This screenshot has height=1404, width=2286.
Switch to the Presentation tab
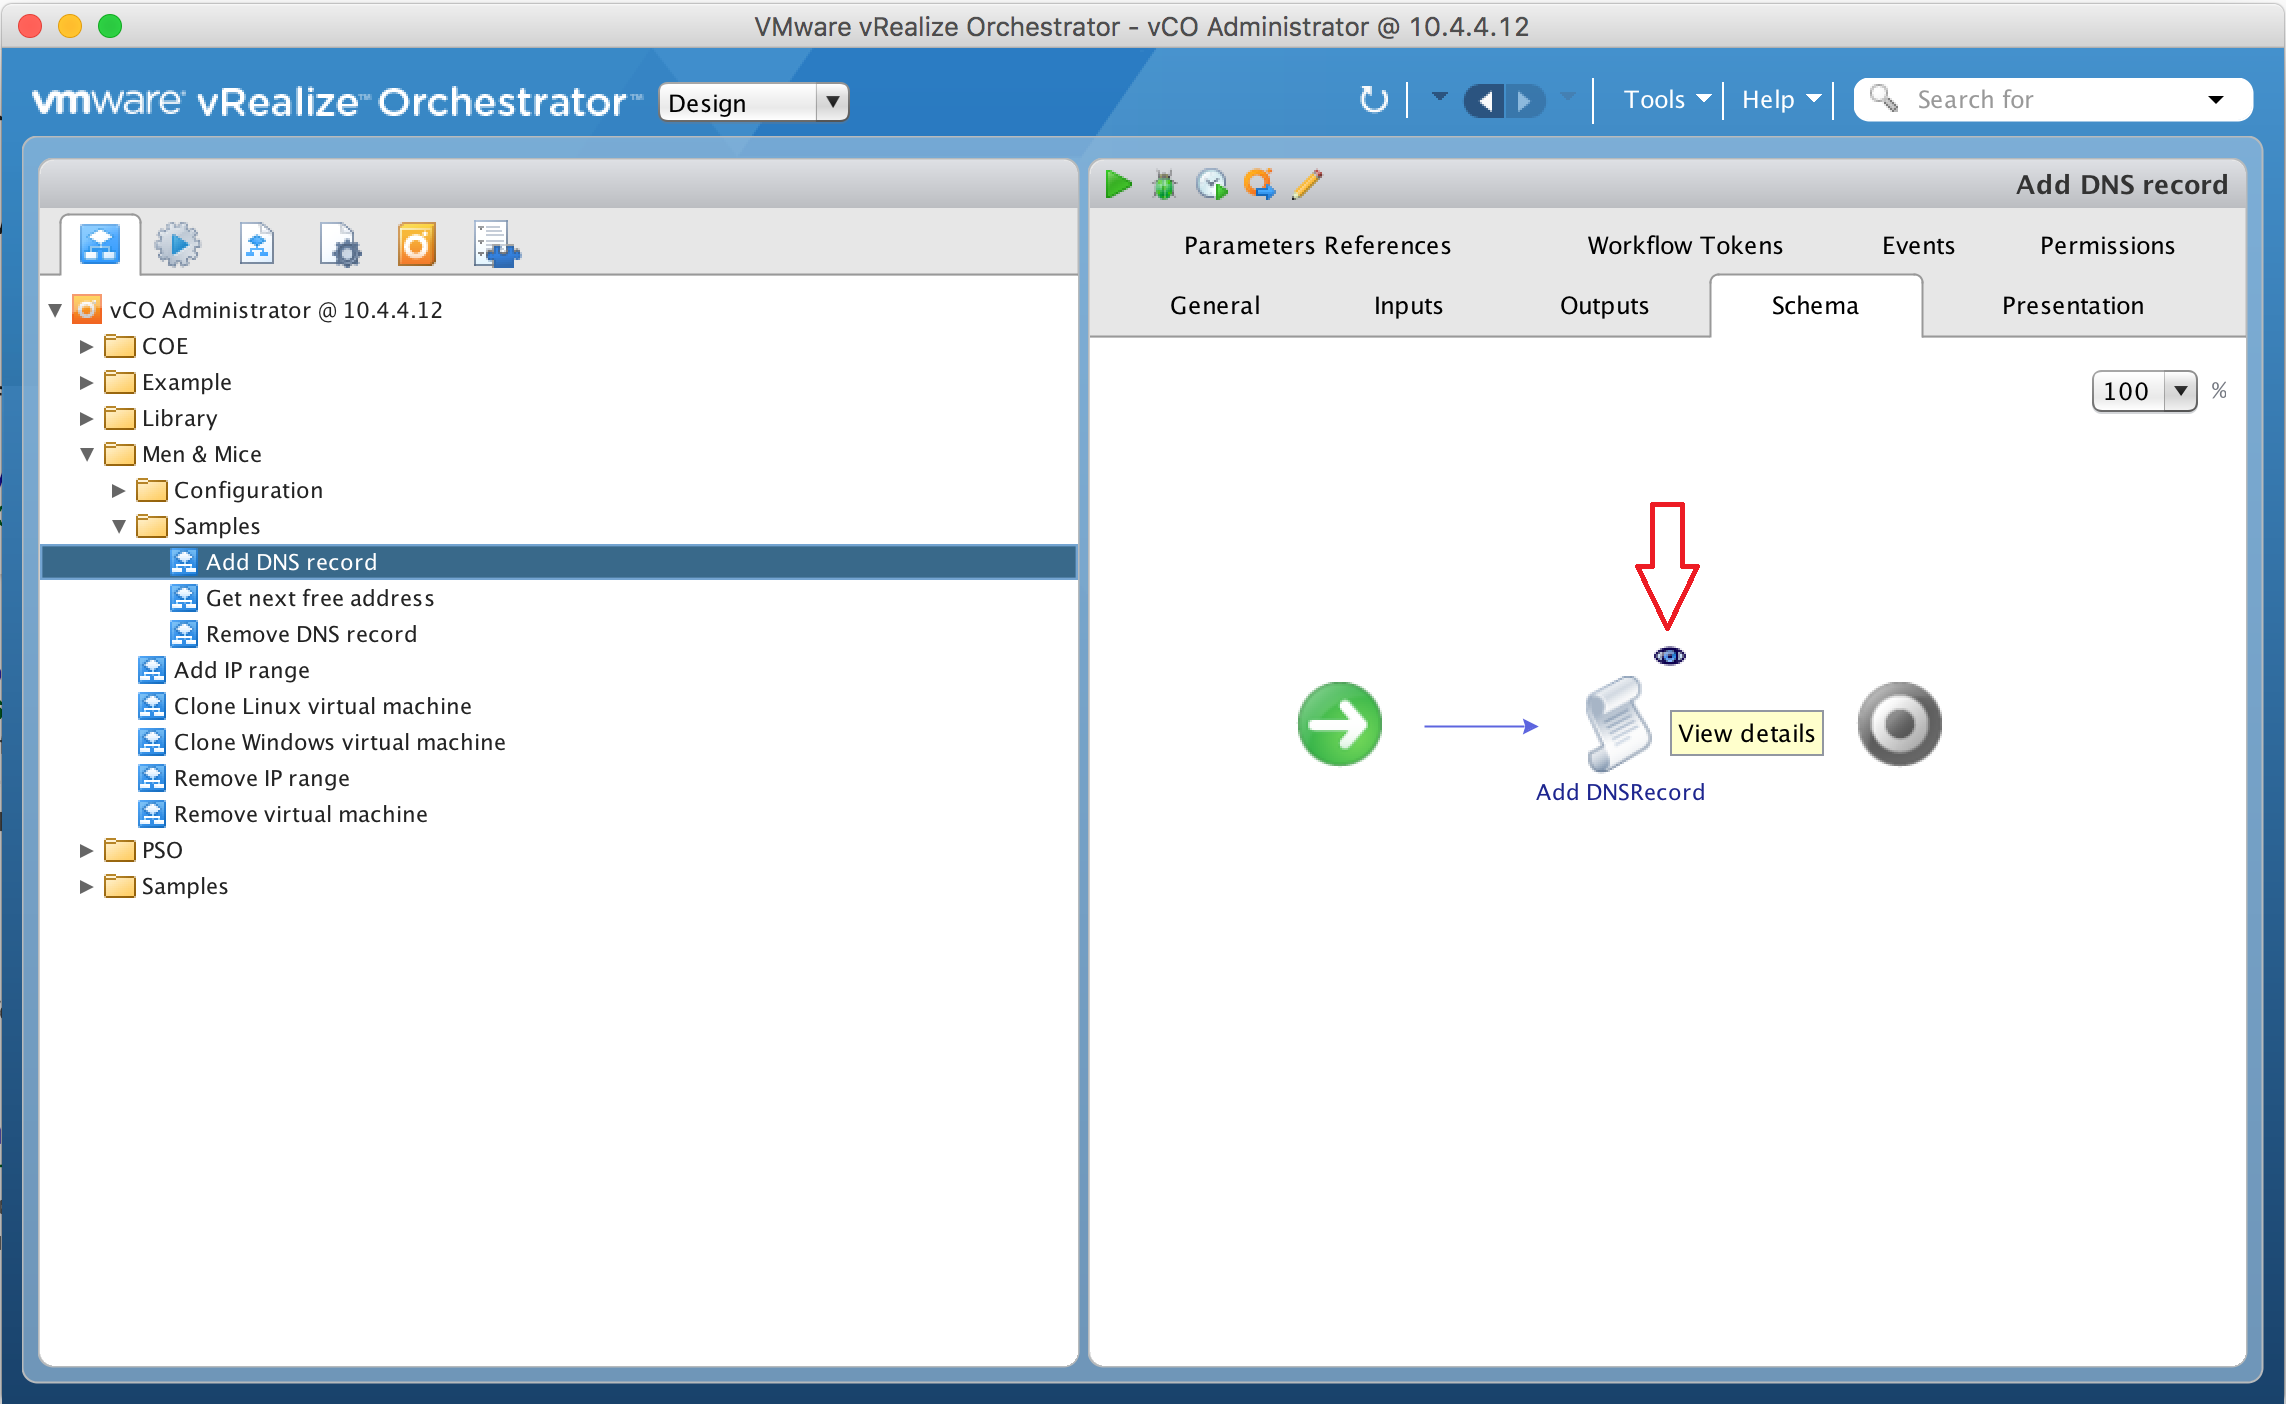pos(2073,306)
